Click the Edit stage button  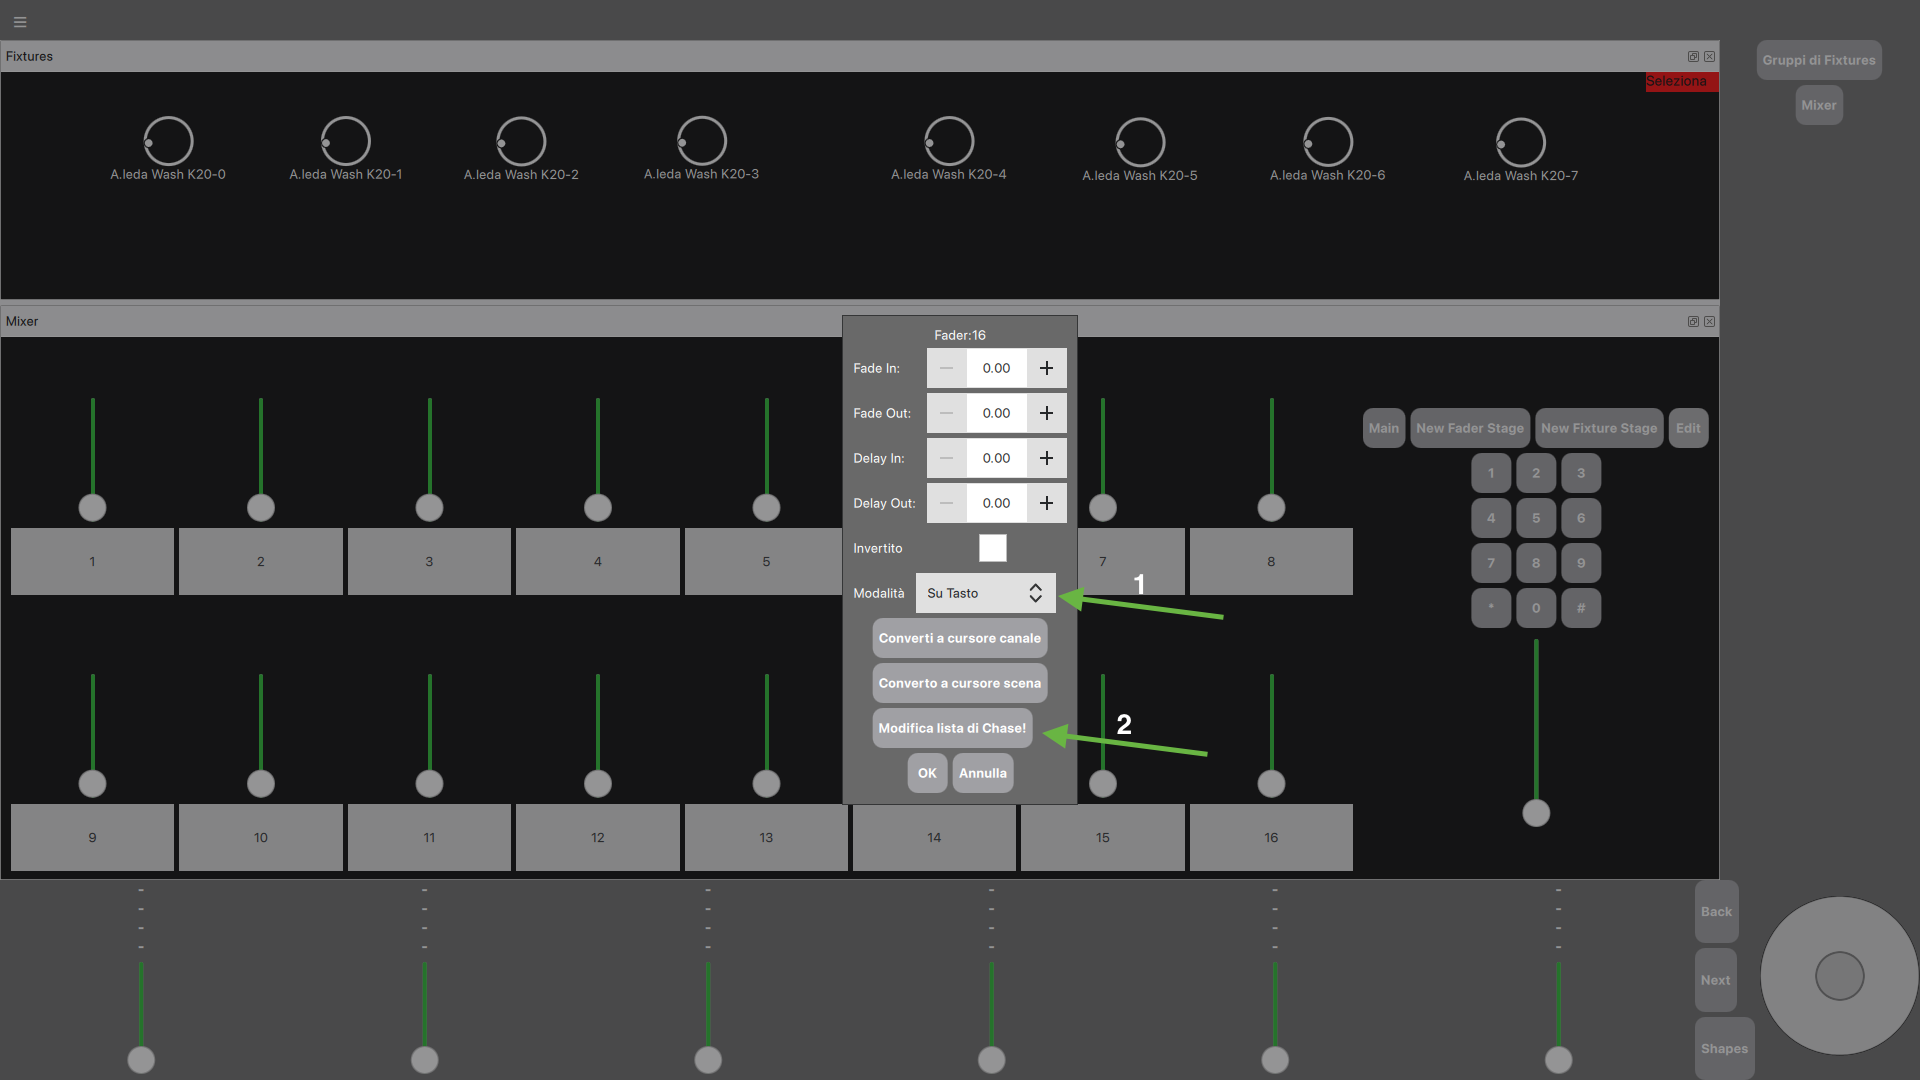1688,428
